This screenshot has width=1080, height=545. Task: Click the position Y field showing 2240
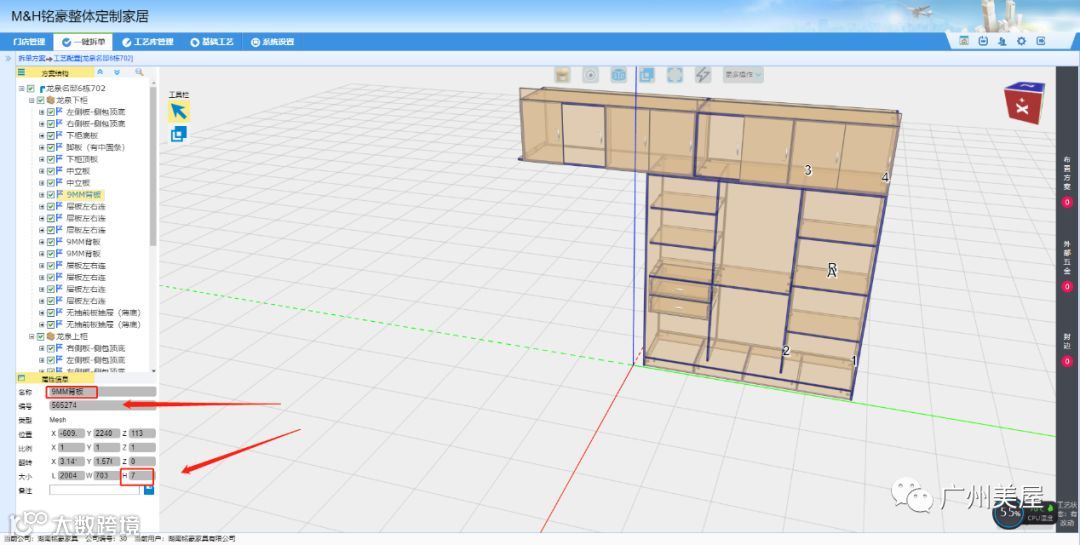point(107,433)
